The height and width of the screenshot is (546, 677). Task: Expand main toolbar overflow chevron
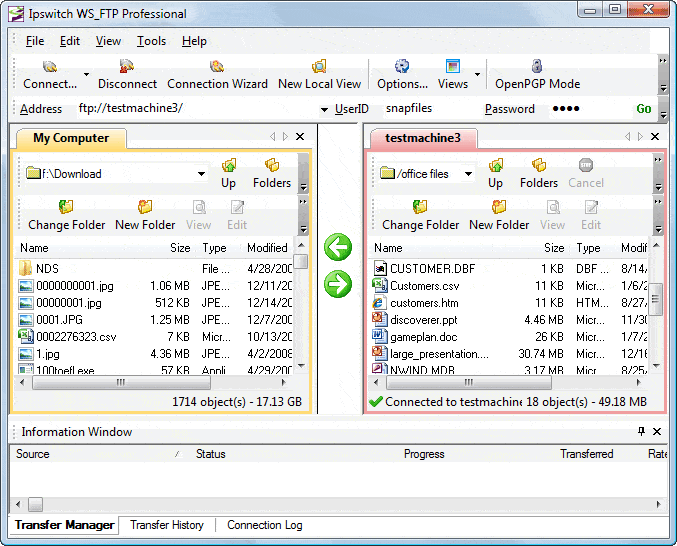[x=663, y=61]
